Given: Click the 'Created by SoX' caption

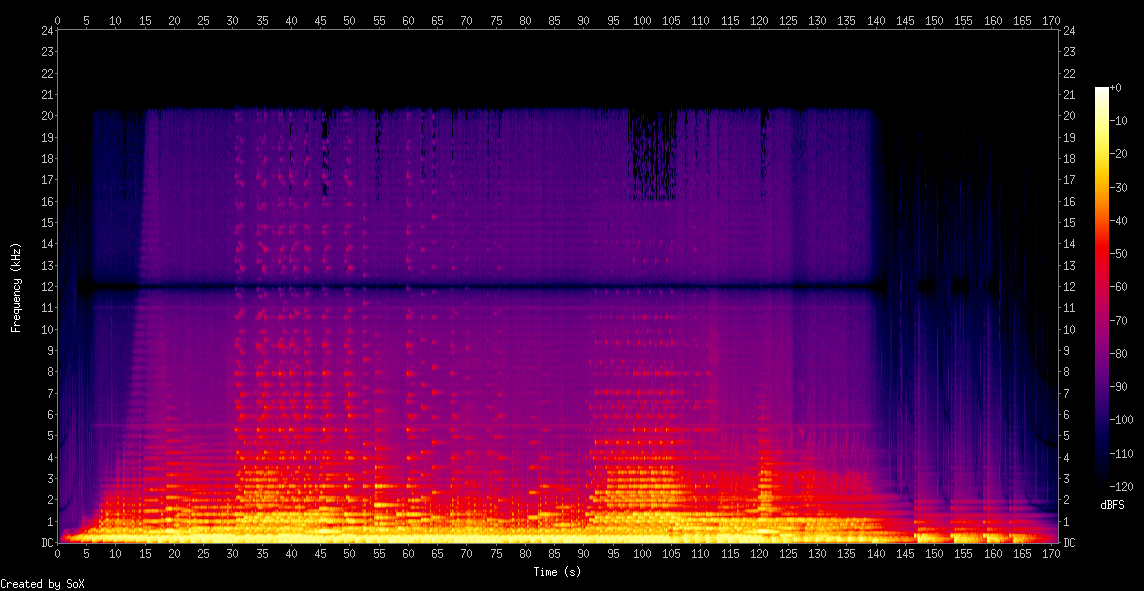Looking at the screenshot, I should (41, 584).
